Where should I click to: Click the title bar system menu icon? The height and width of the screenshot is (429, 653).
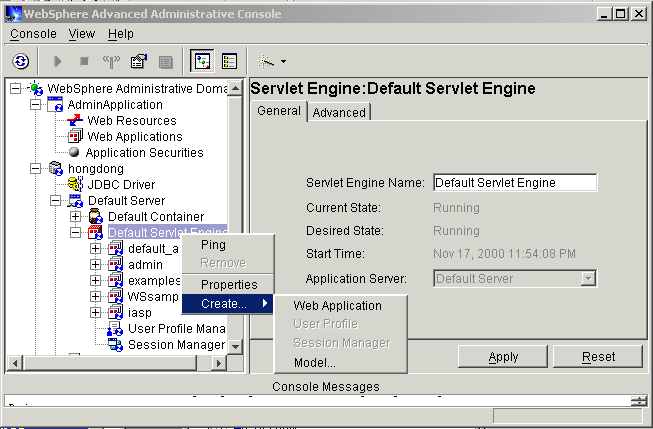[x=13, y=14]
